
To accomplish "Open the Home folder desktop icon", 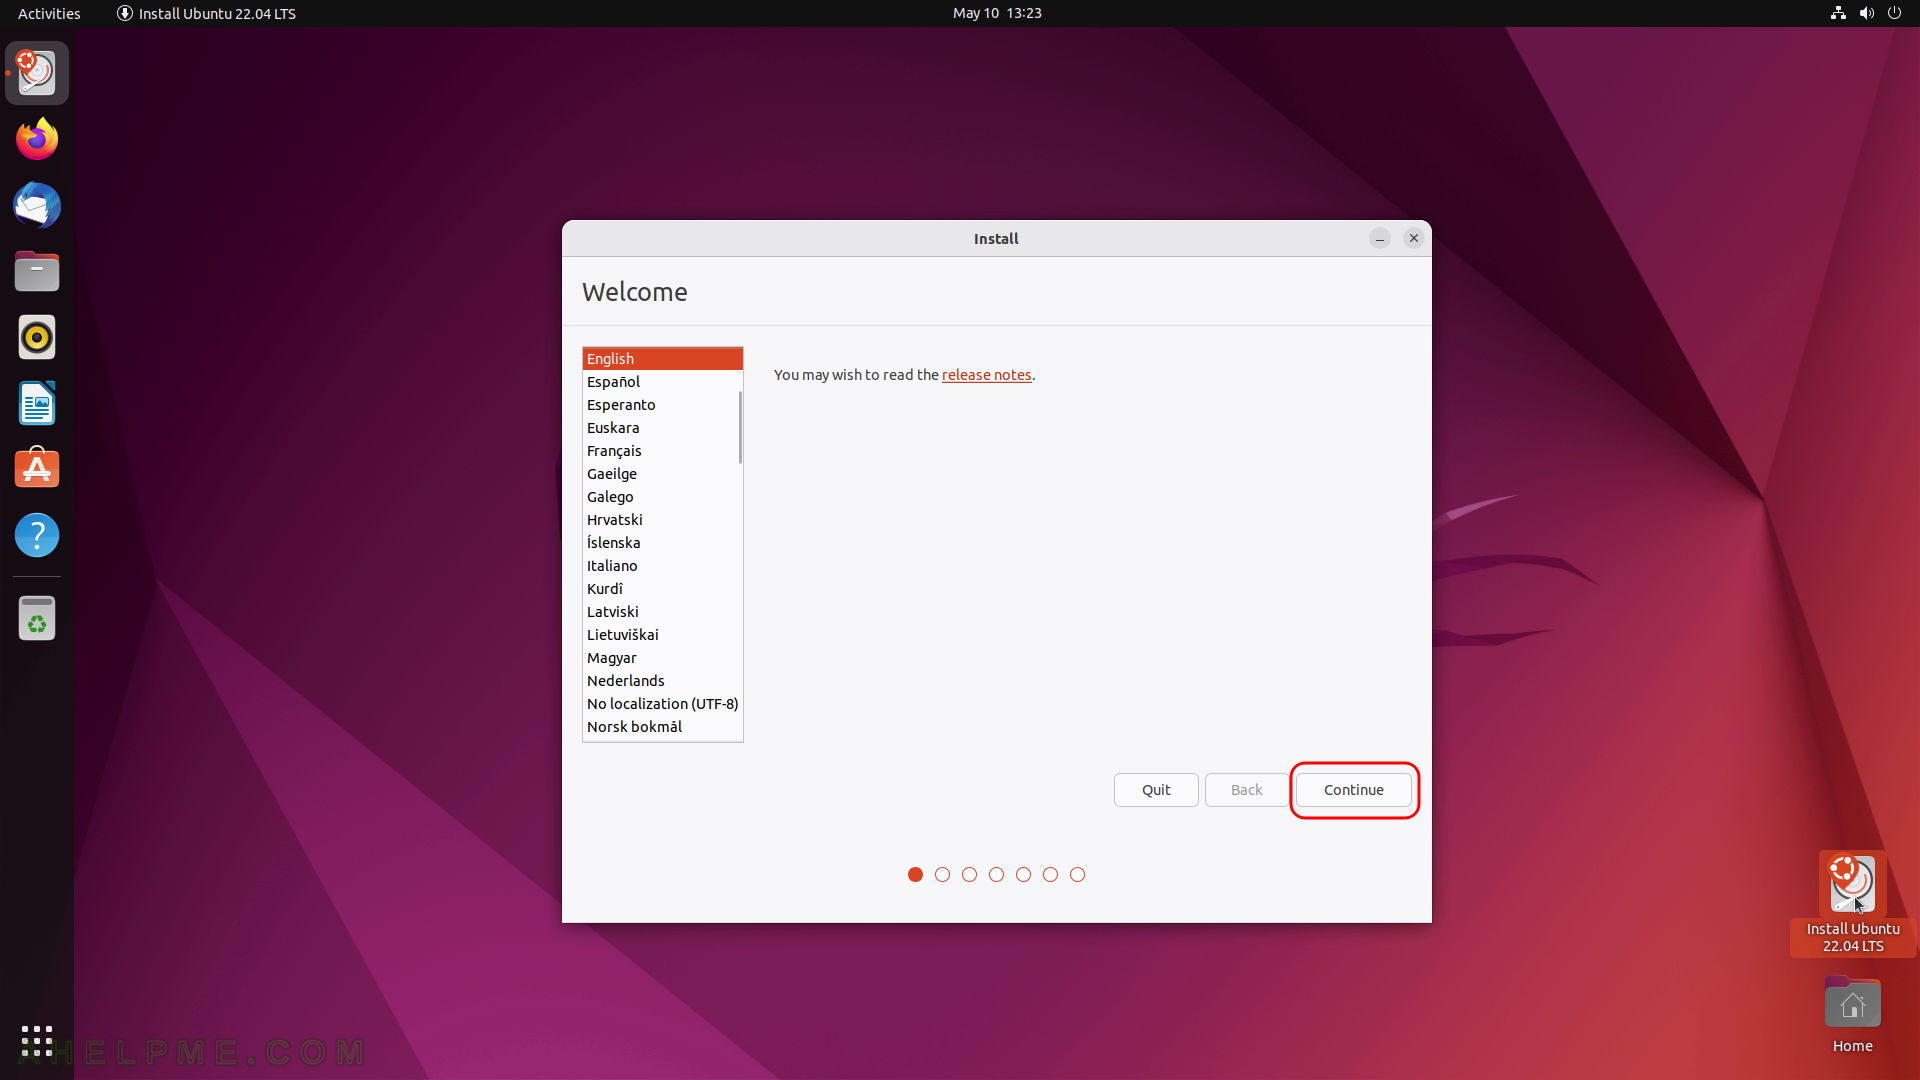I will point(1853,1014).
